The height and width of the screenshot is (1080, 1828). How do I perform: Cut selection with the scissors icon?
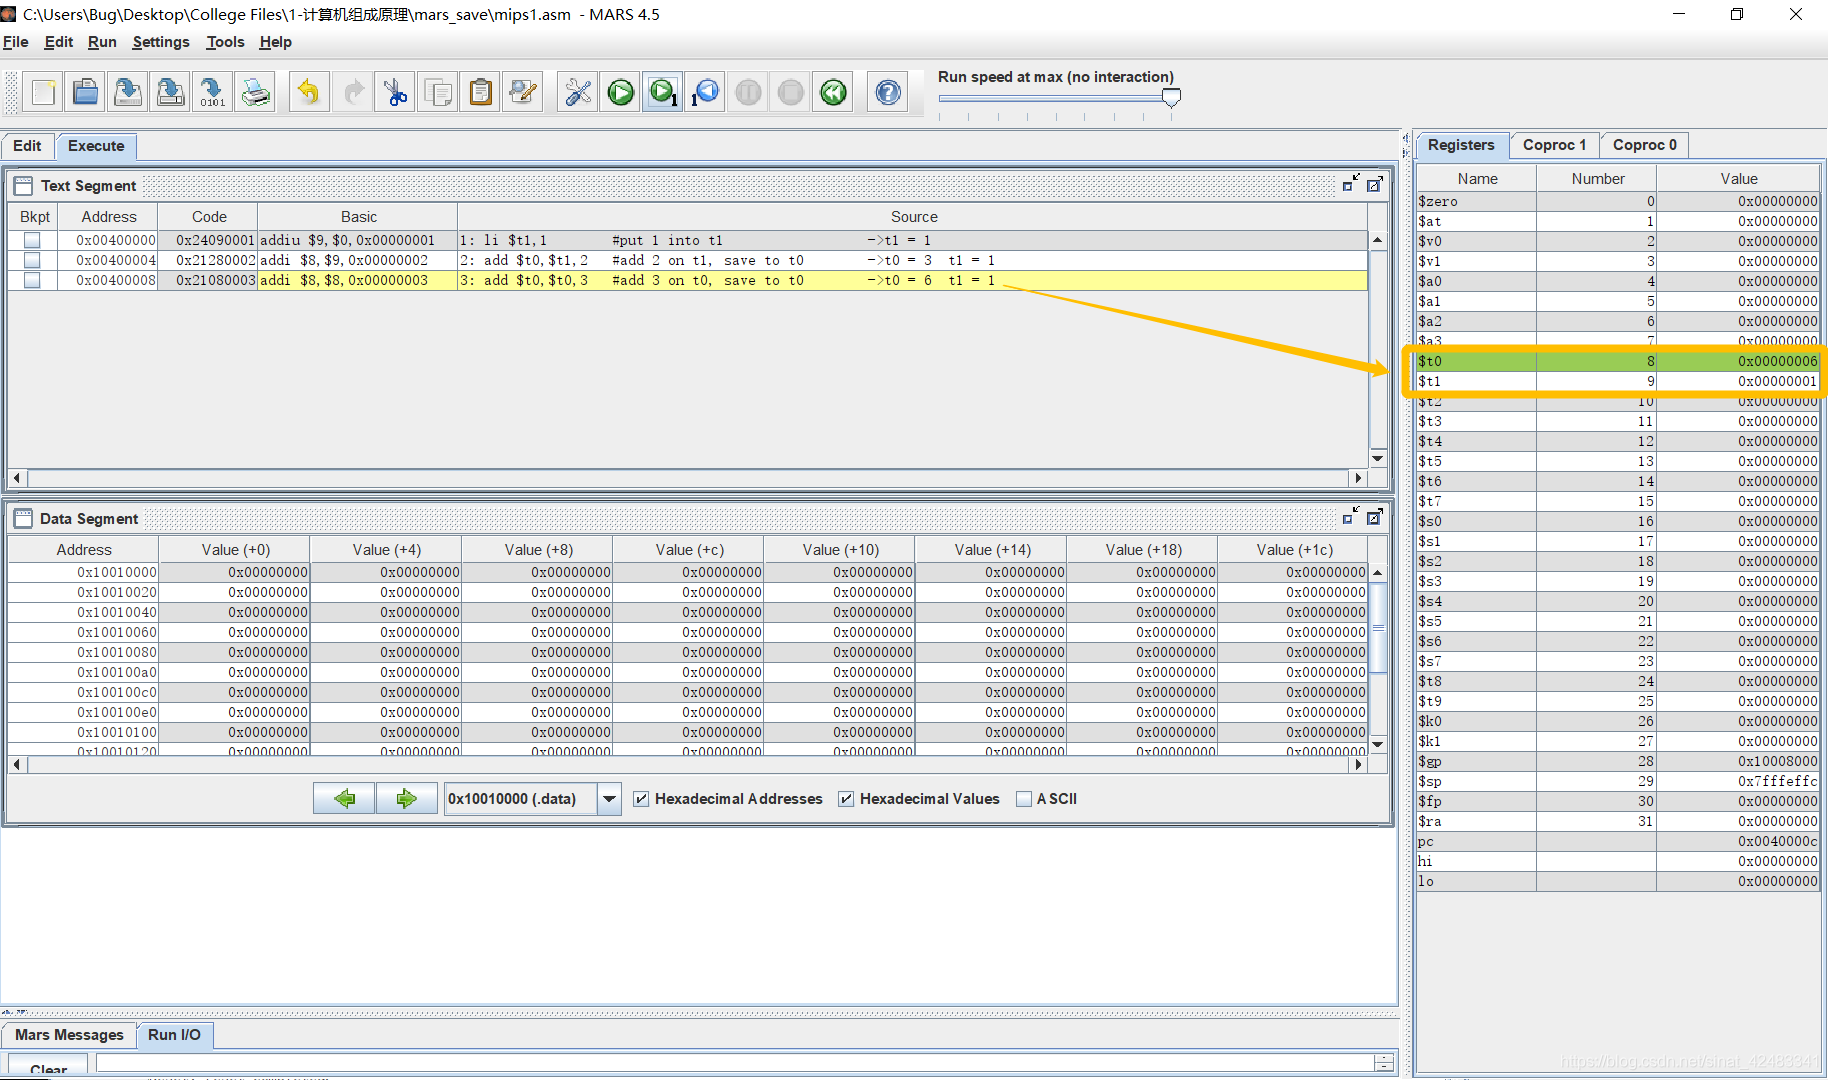tap(396, 93)
